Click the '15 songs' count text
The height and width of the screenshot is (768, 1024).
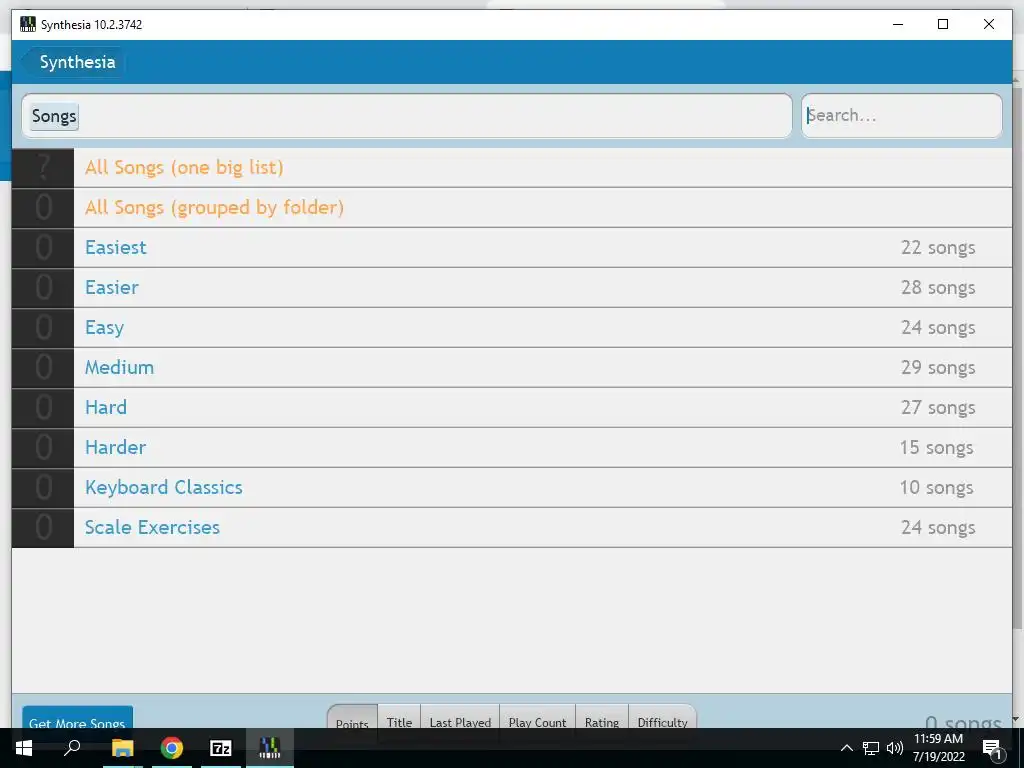936,447
